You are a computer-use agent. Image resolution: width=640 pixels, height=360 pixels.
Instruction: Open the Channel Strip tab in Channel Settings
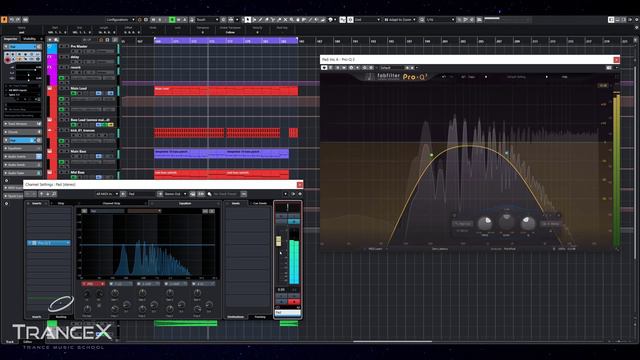pyautogui.click(x=111, y=203)
